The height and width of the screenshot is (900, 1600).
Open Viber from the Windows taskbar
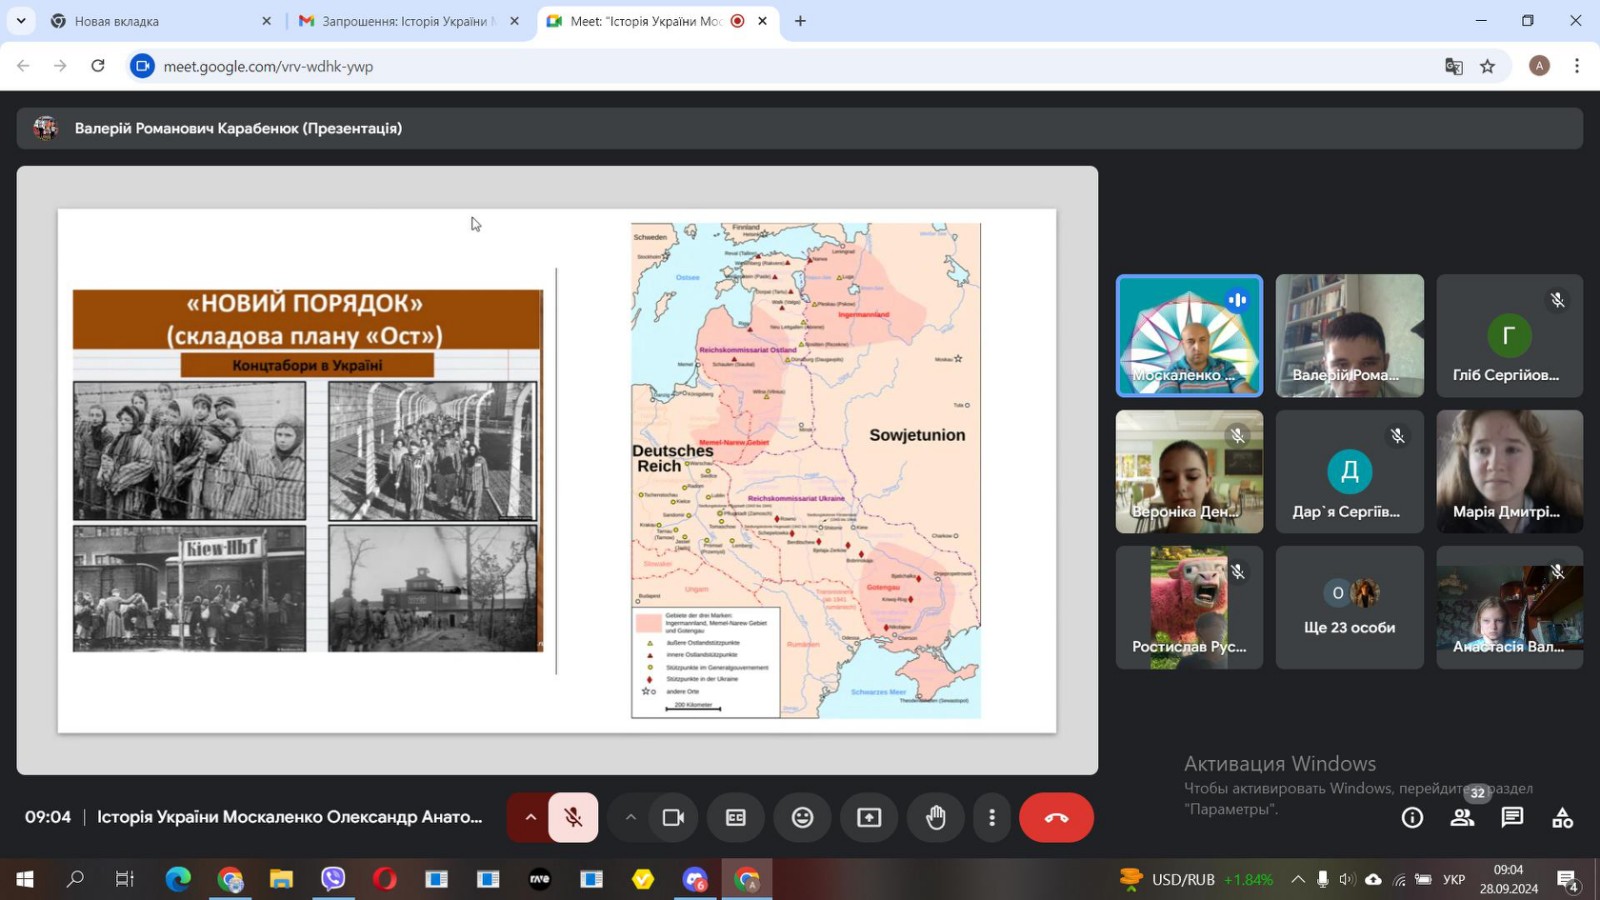click(333, 879)
